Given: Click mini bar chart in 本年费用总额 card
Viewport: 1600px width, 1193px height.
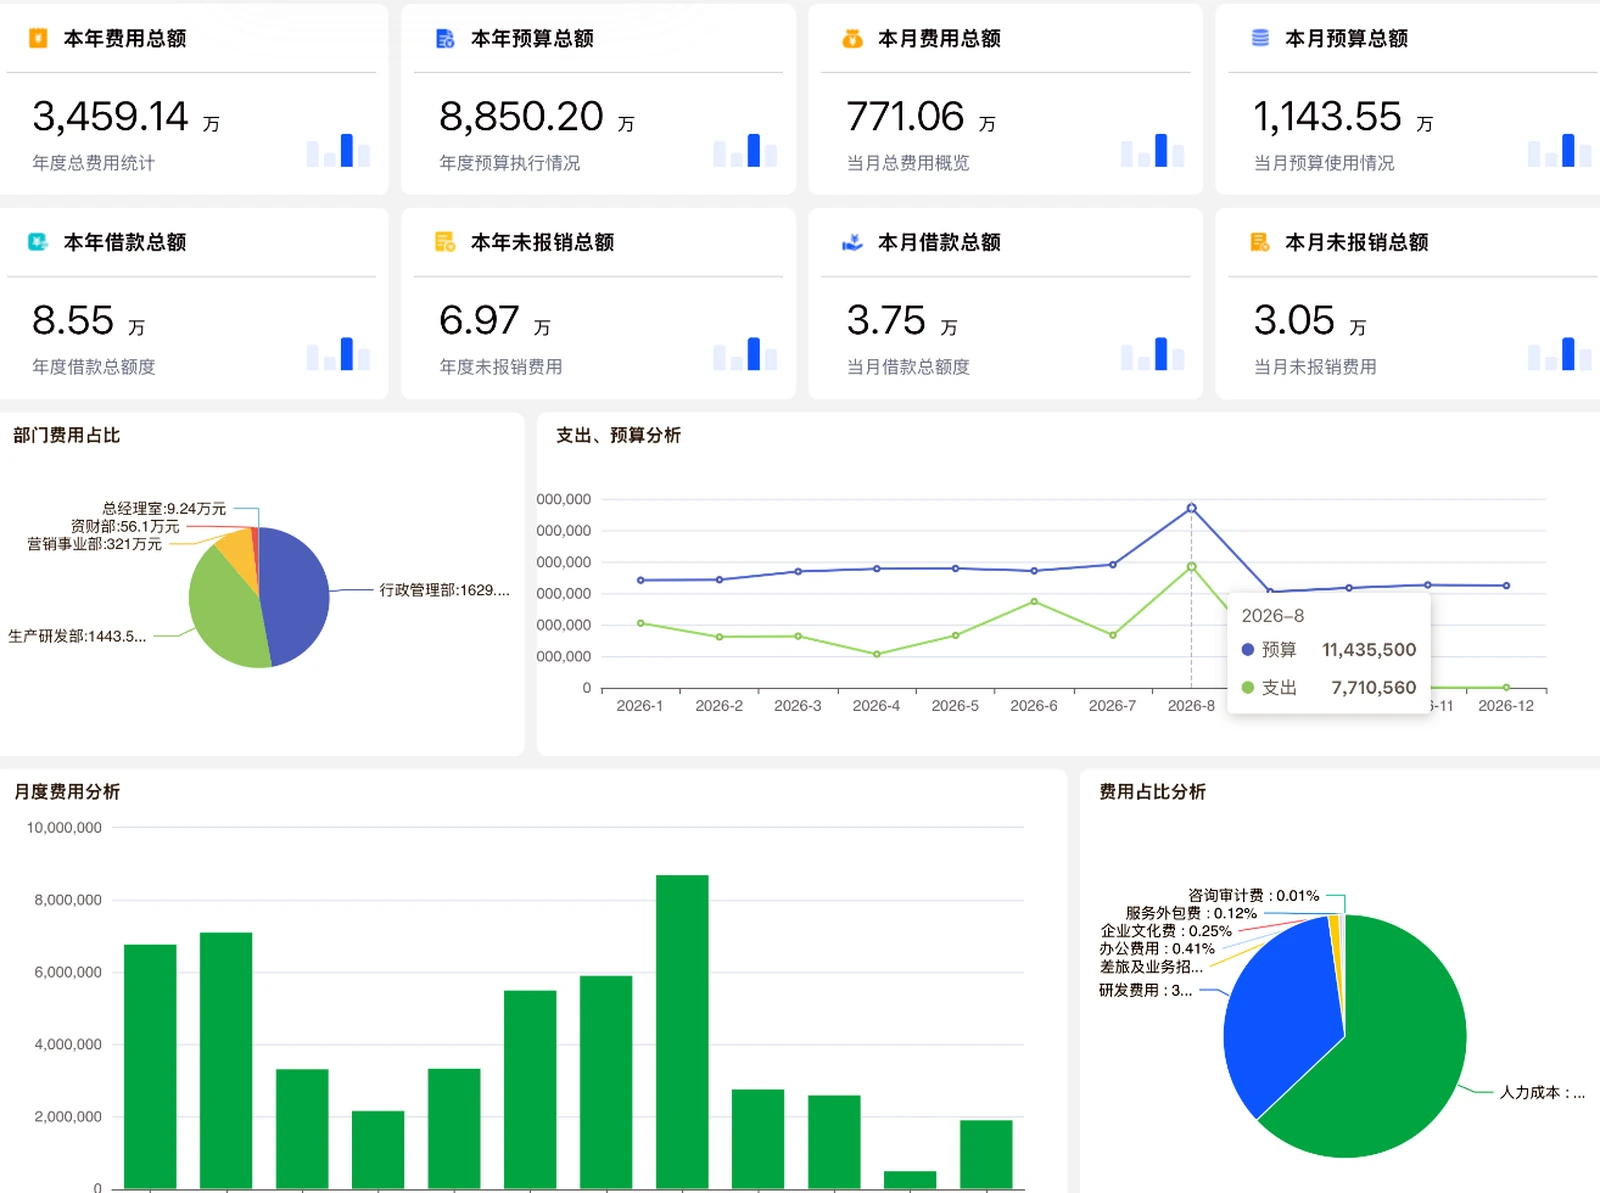Looking at the screenshot, I should point(338,150).
